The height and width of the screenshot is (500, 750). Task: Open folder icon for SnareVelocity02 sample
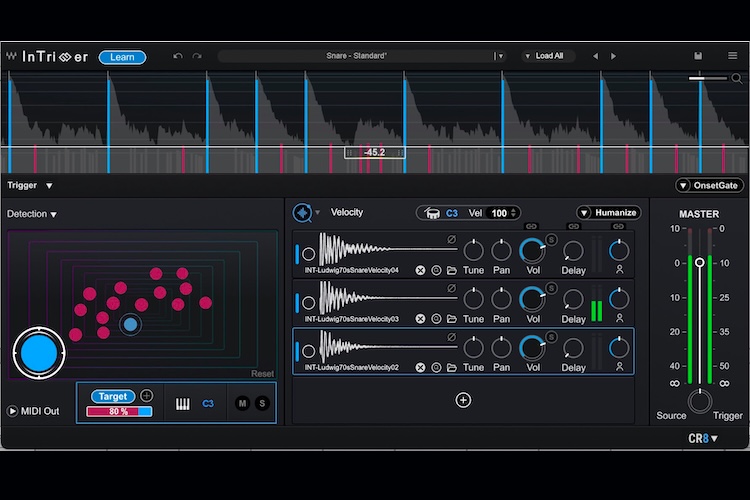click(452, 367)
